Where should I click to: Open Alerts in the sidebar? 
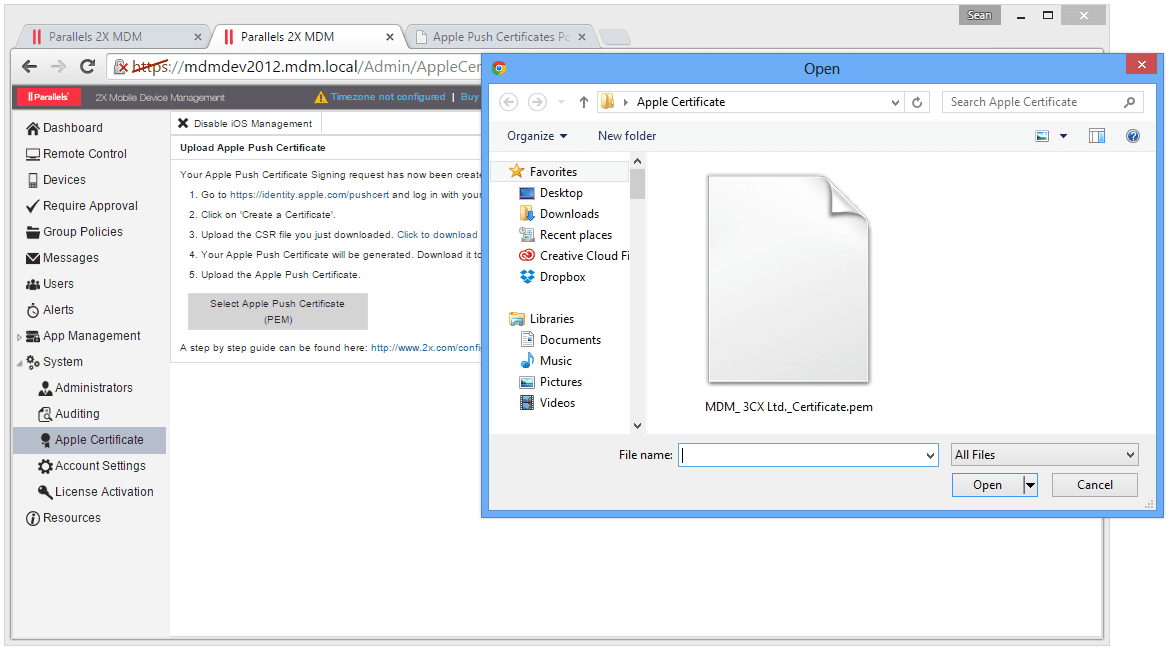50,310
